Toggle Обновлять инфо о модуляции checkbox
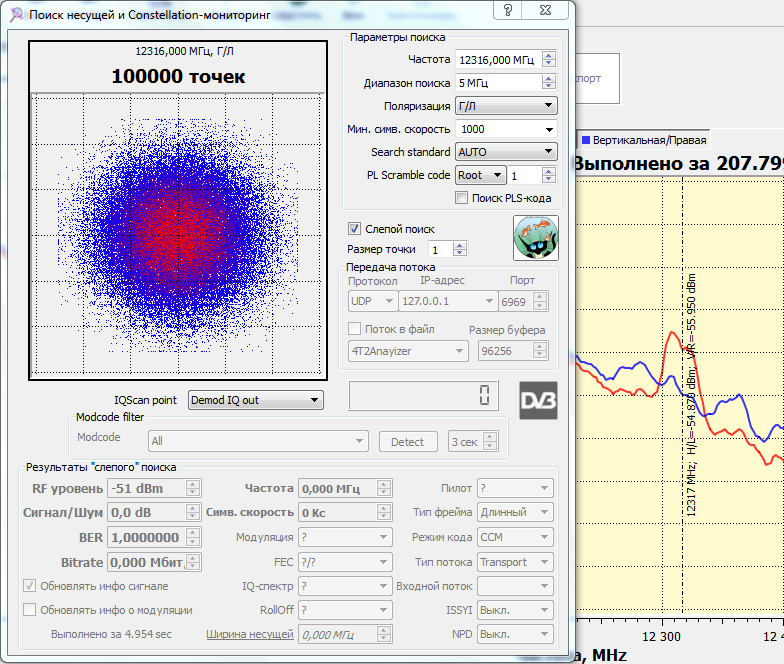 (x=30, y=610)
